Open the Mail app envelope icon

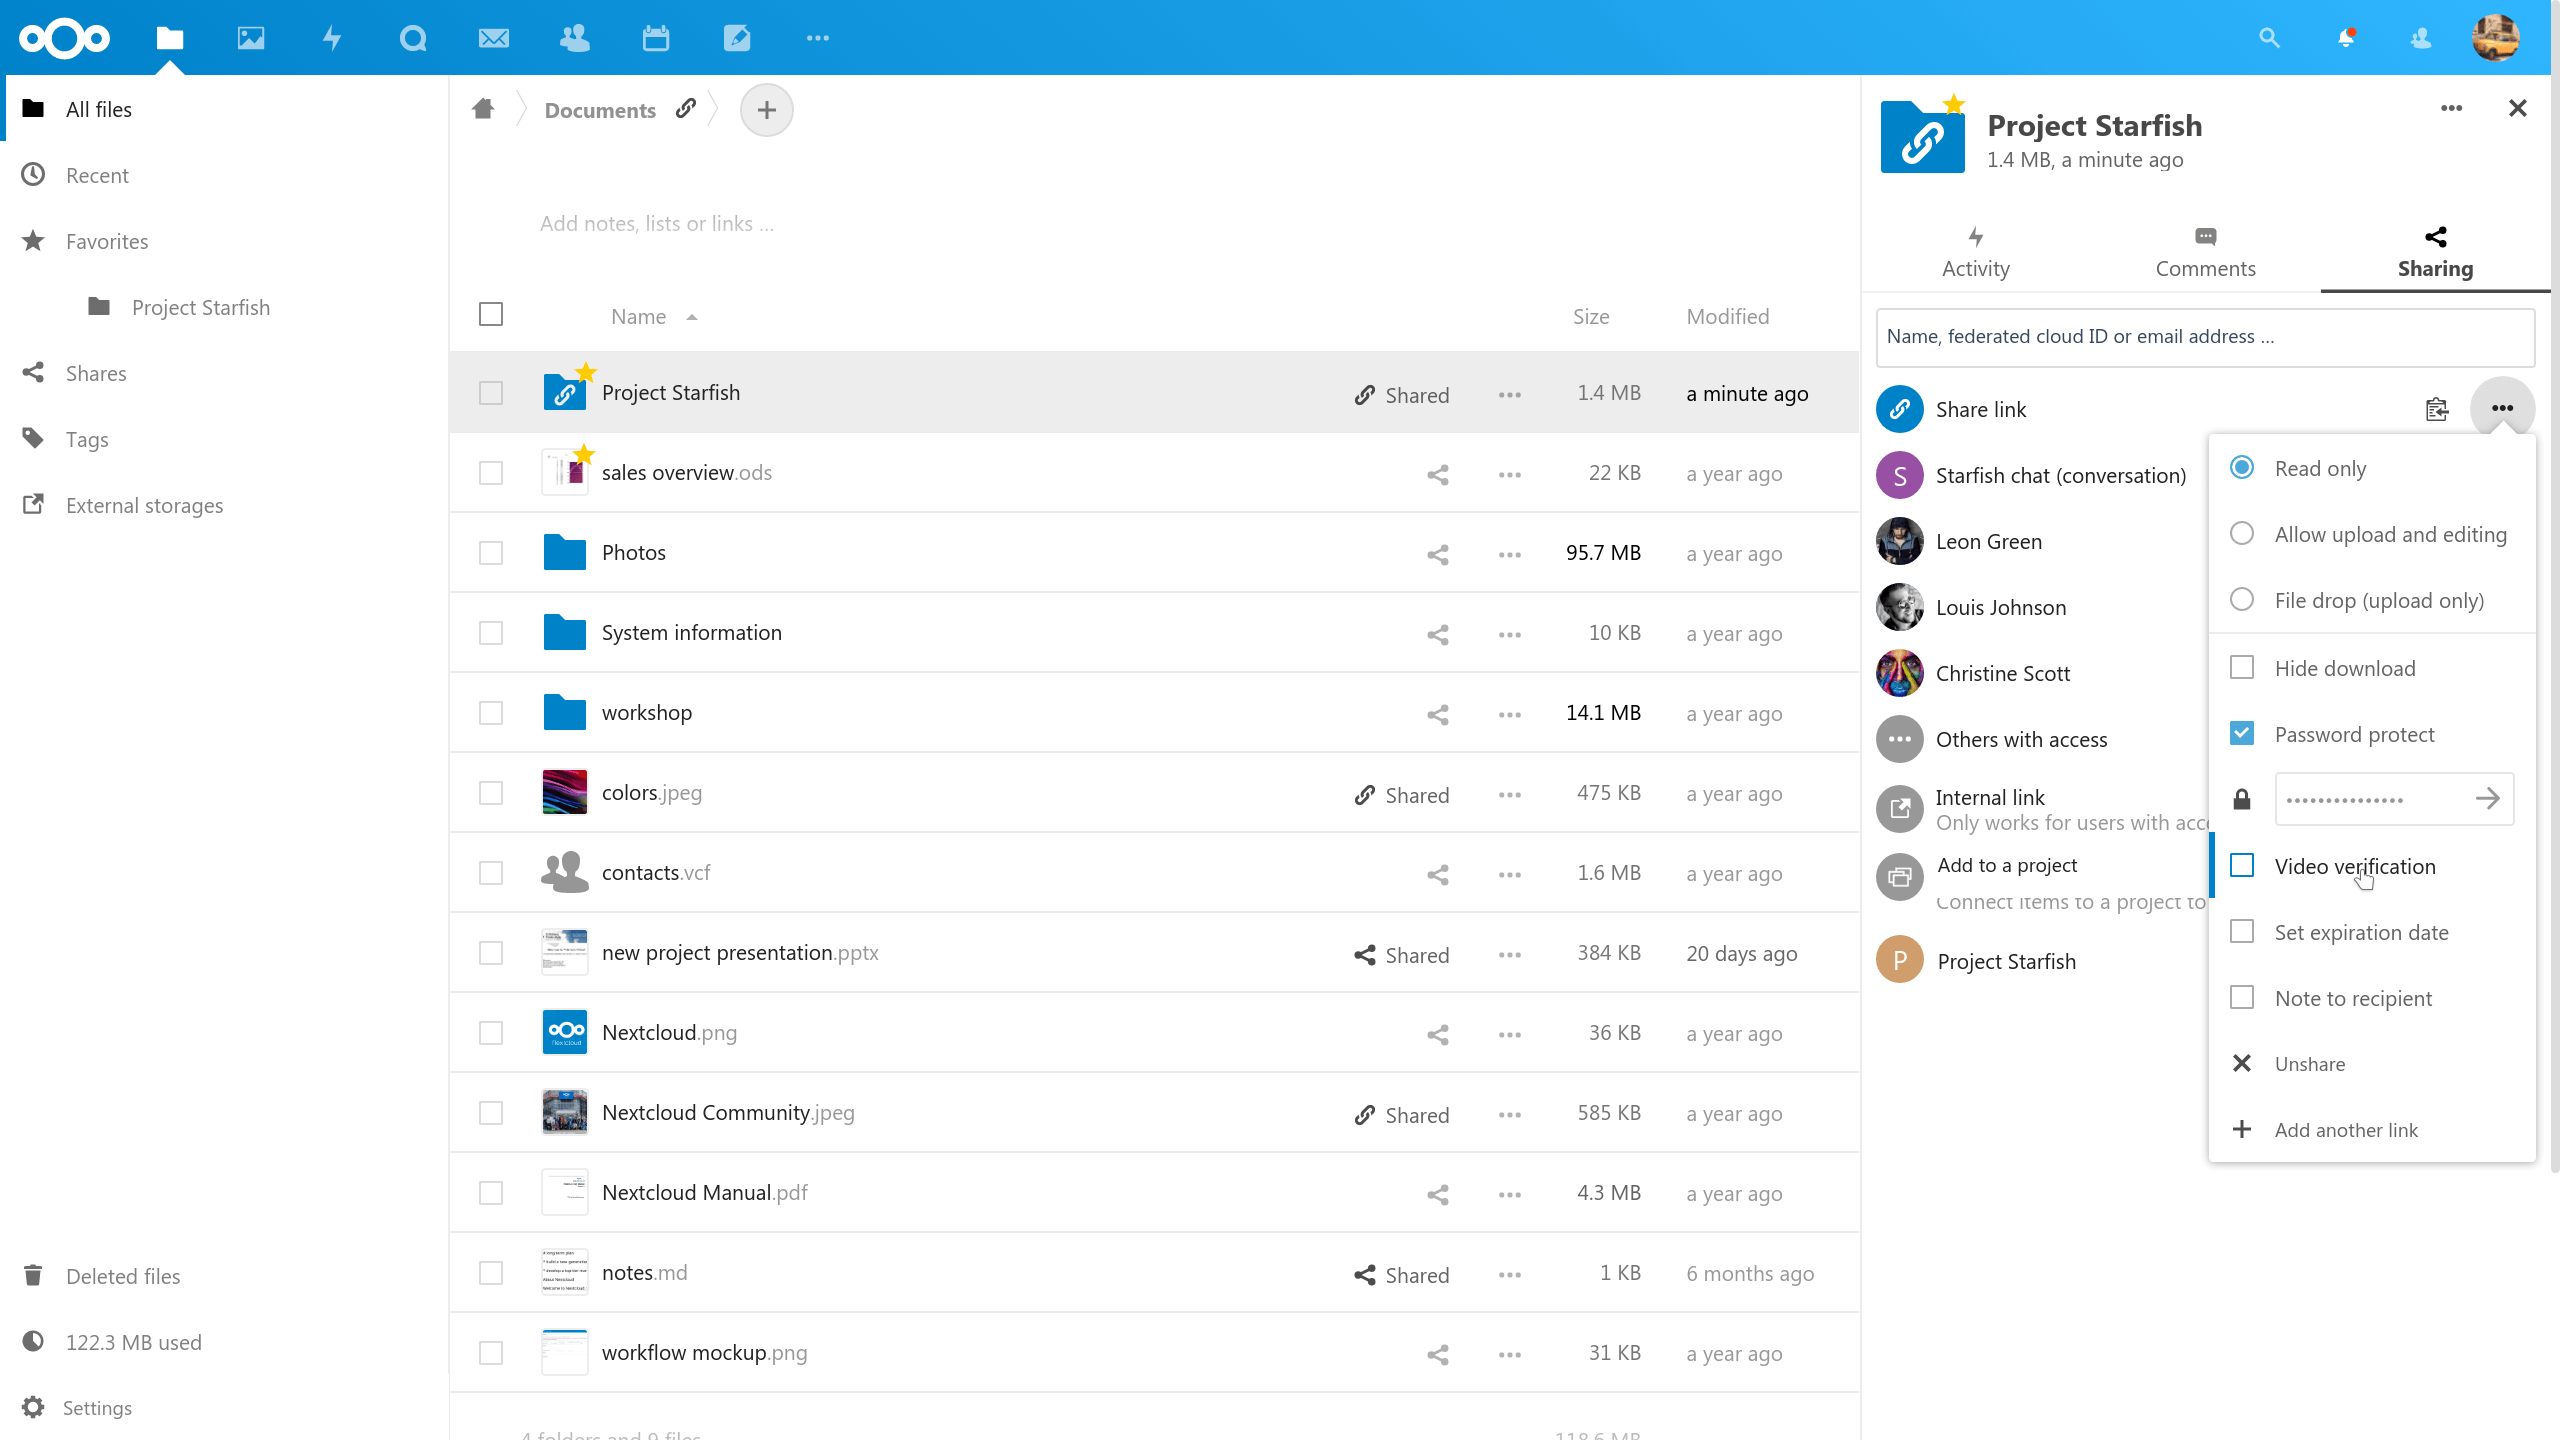494,38
